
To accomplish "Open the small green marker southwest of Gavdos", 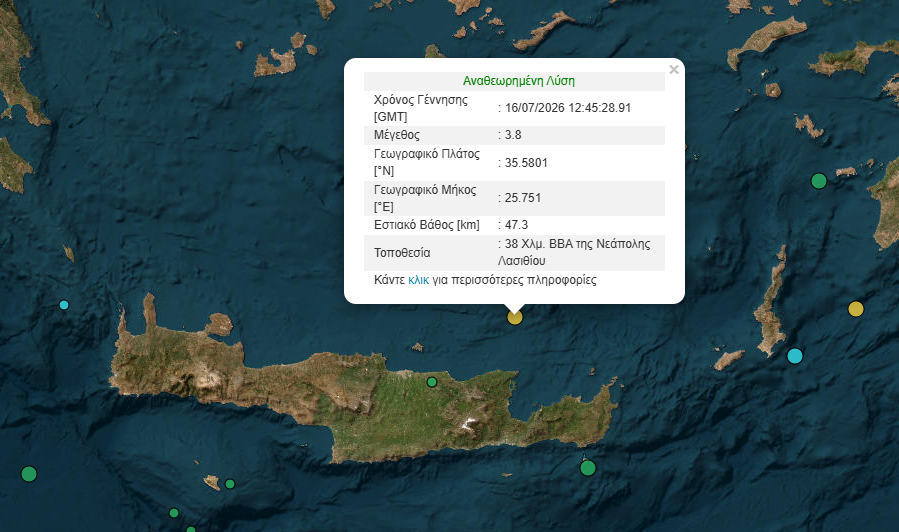I will [174, 513].
